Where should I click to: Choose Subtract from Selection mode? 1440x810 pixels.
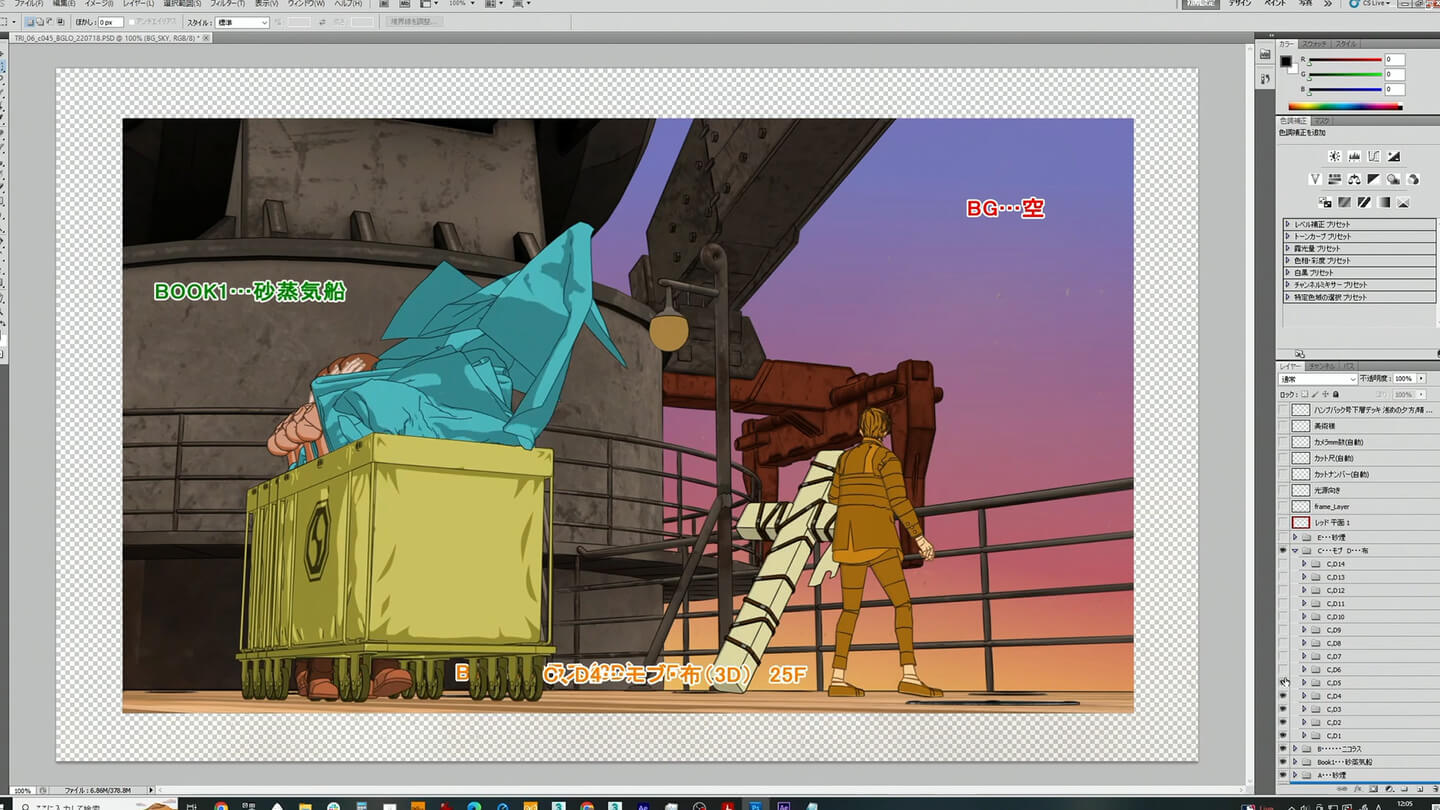(x=50, y=22)
